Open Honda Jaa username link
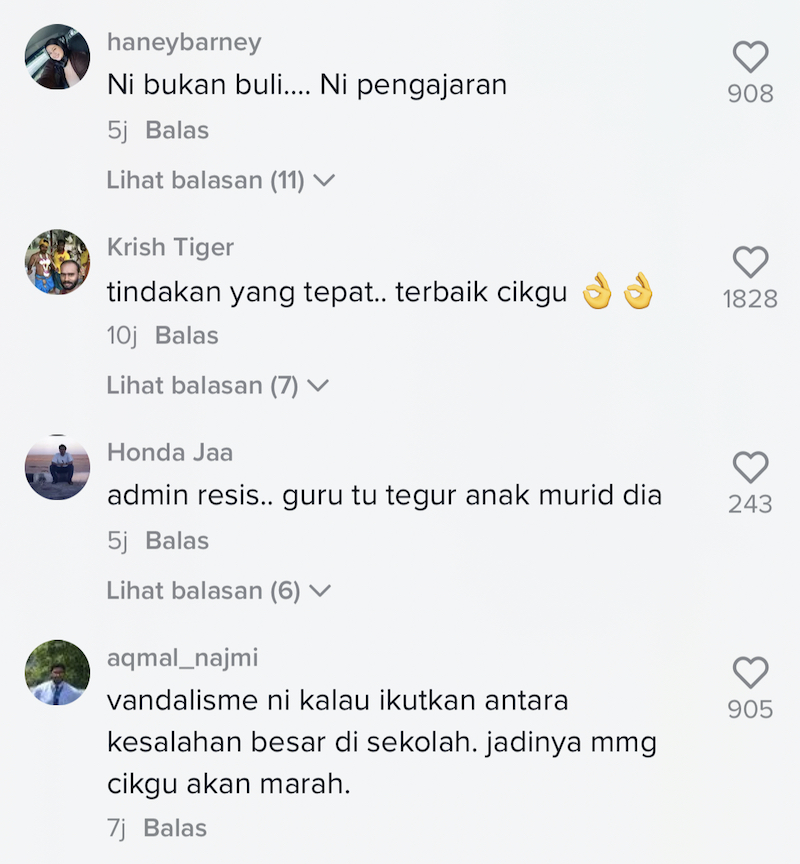 170,452
